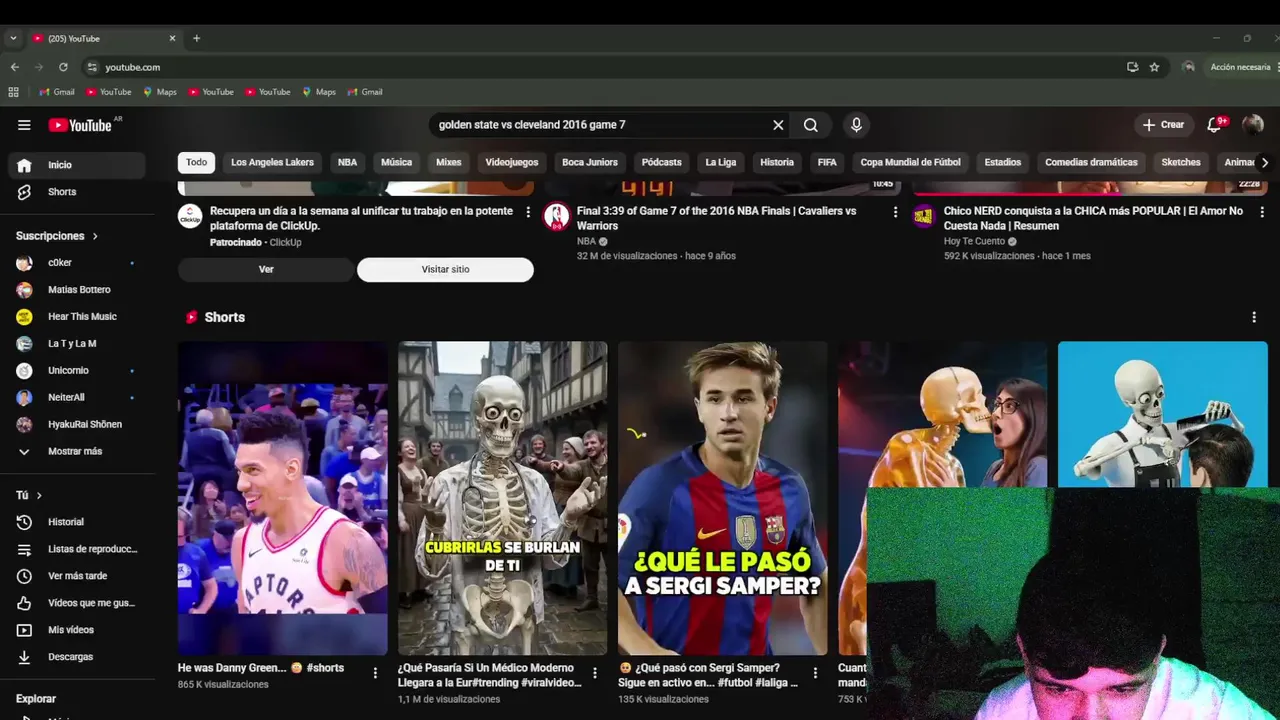Open options for Médico Moderno short
Image resolution: width=1280 pixels, height=720 pixels.
[x=595, y=673]
